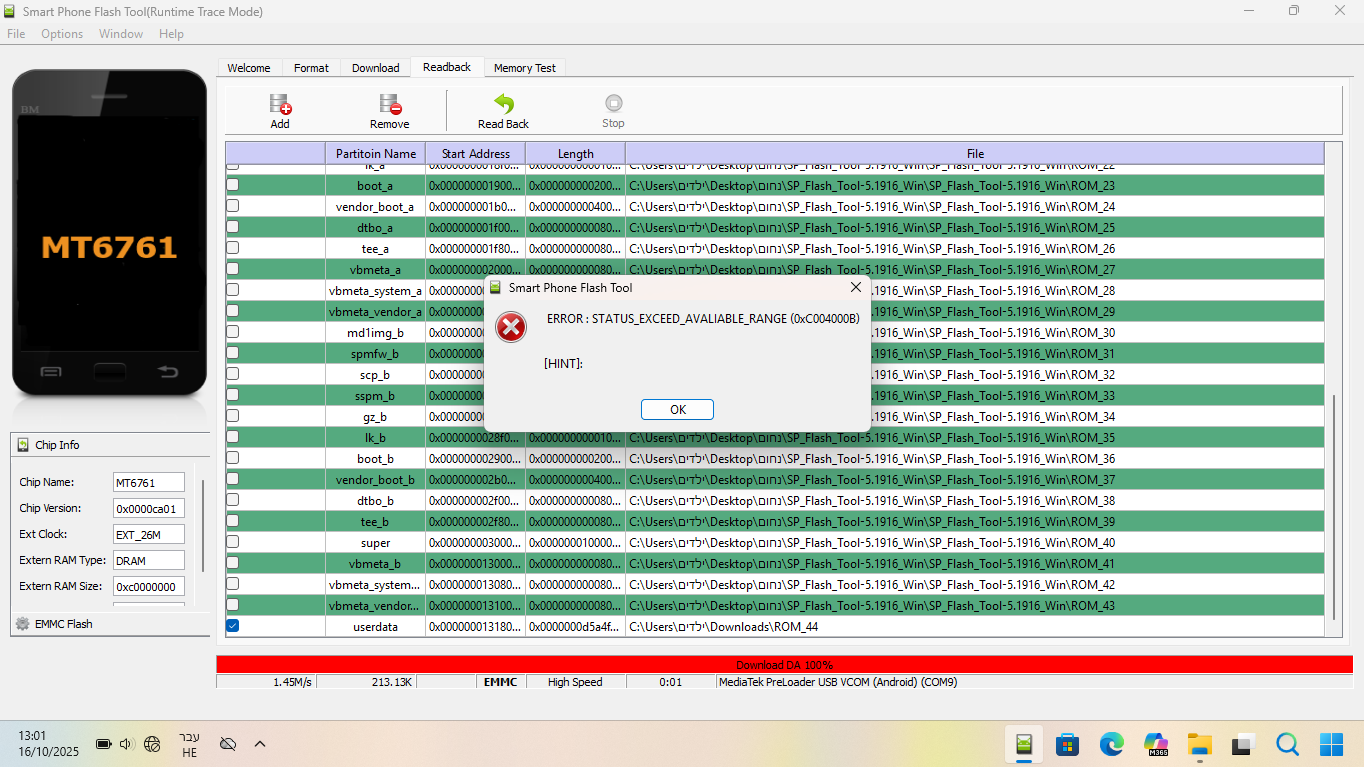Enable the super partition checkbox
1364x767 pixels.
(x=232, y=542)
